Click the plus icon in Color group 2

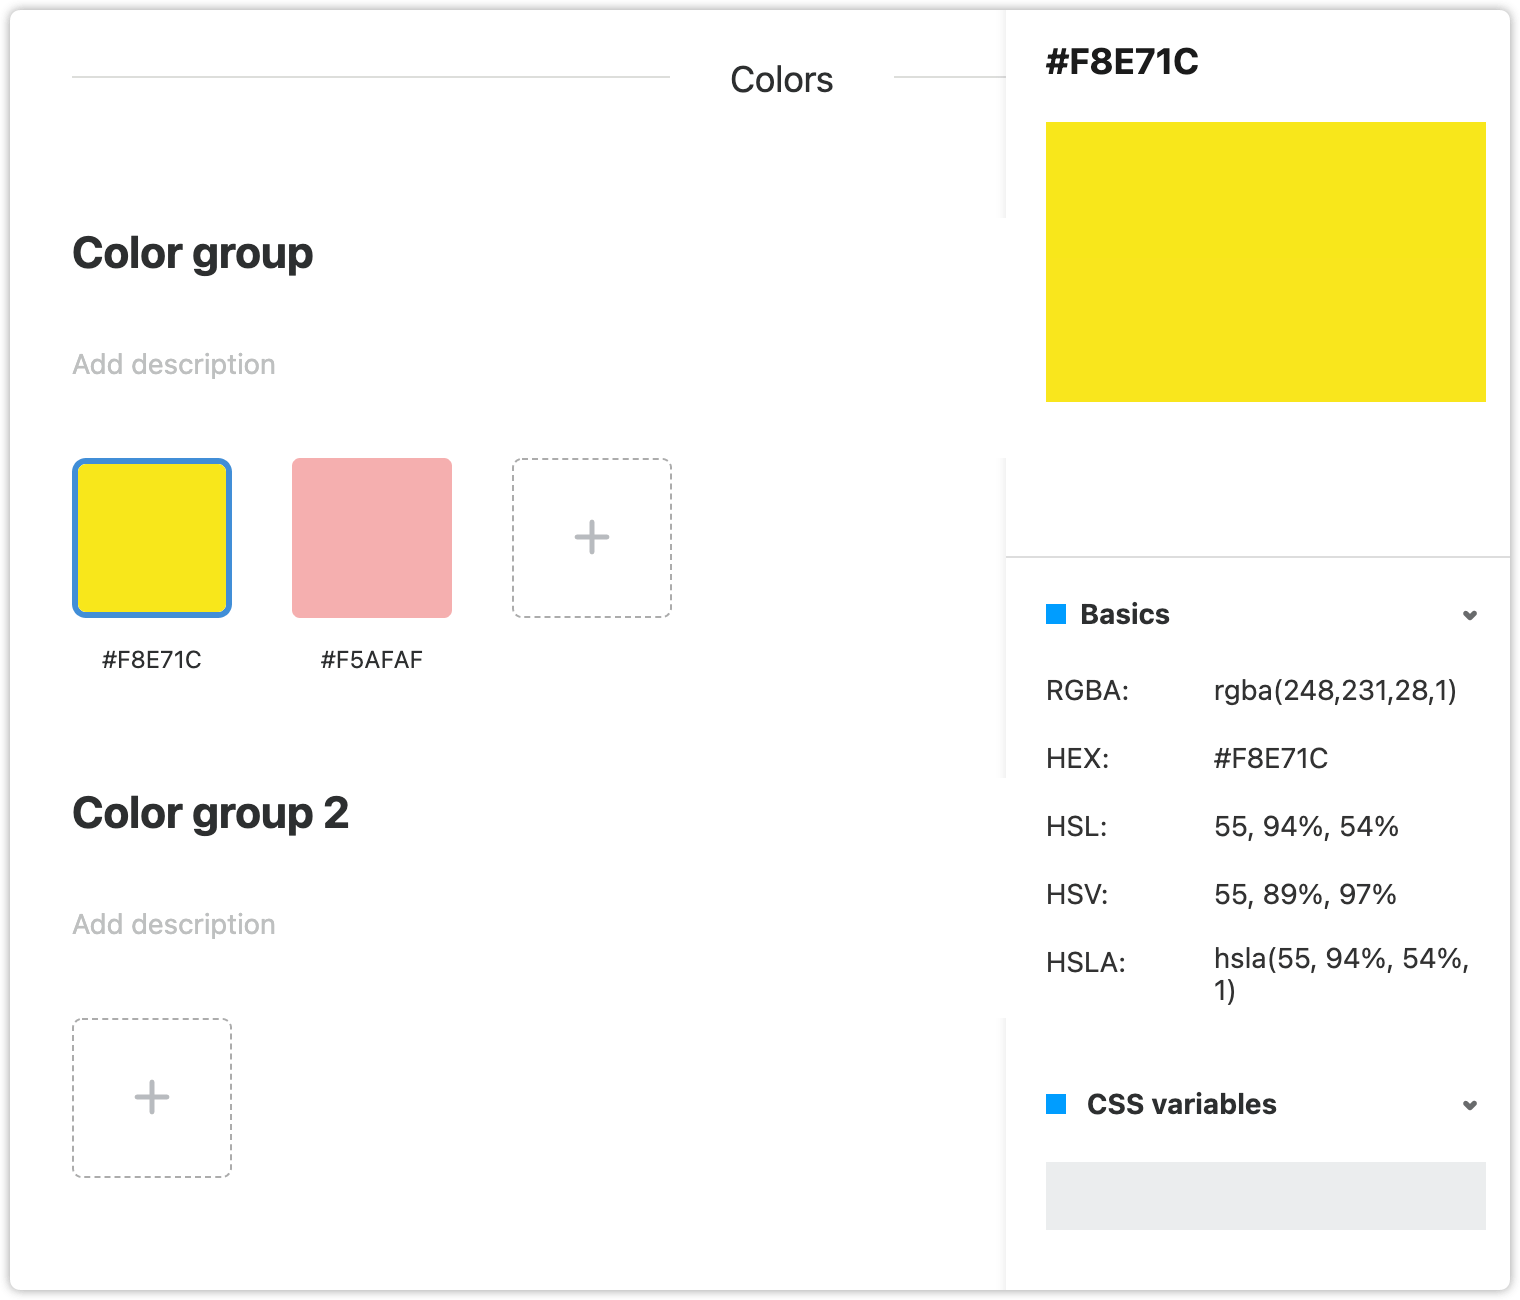pyautogui.click(x=152, y=1098)
